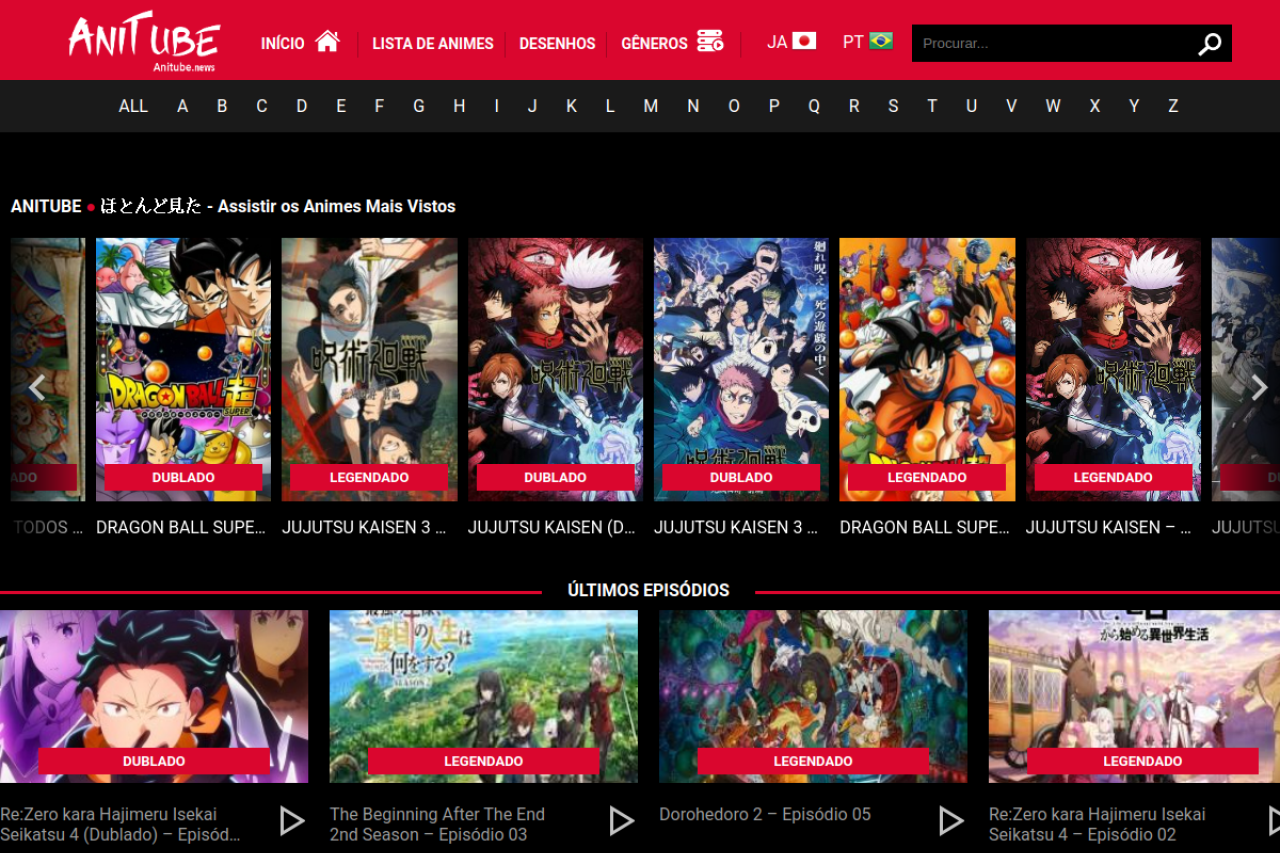The height and width of the screenshot is (853, 1280).
Task: Filter animes by ALL in alphabet bar
Action: tap(133, 106)
